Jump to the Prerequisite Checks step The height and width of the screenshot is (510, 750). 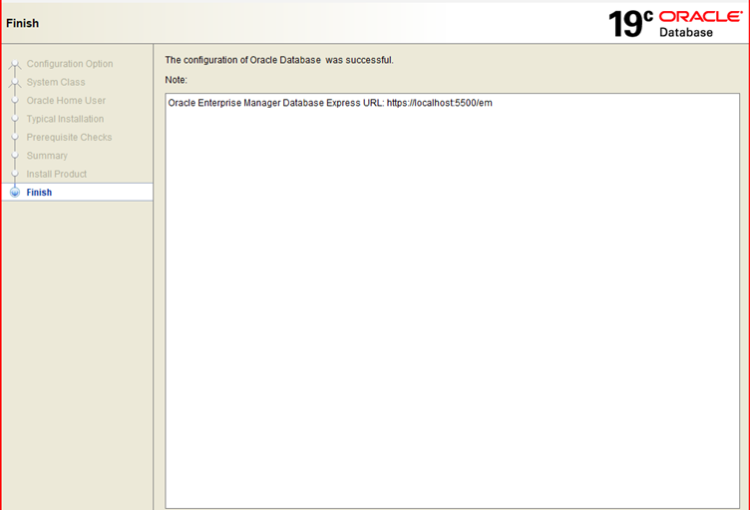[x=69, y=137]
